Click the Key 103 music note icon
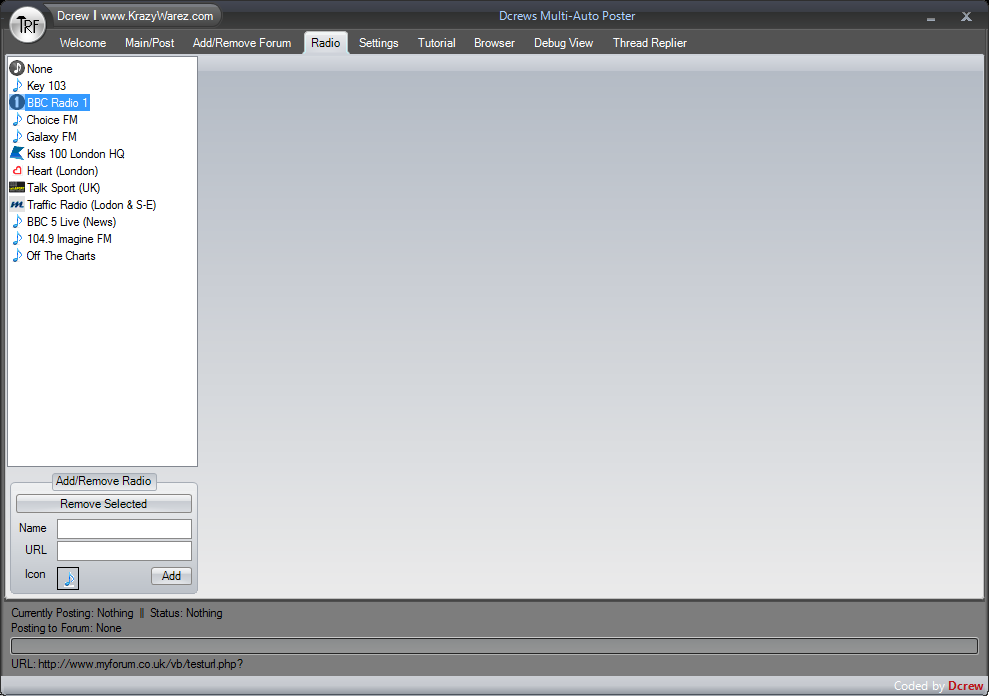 click(x=17, y=85)
